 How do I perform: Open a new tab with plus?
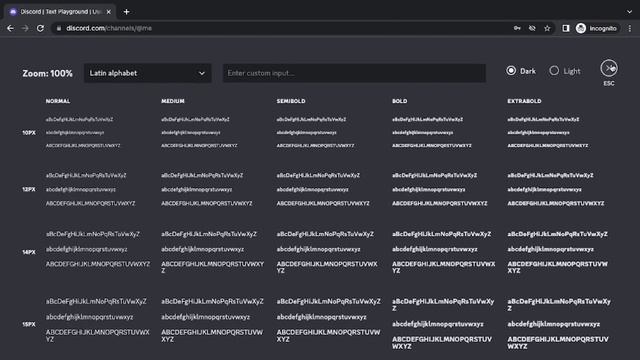(x=127, y=12)
